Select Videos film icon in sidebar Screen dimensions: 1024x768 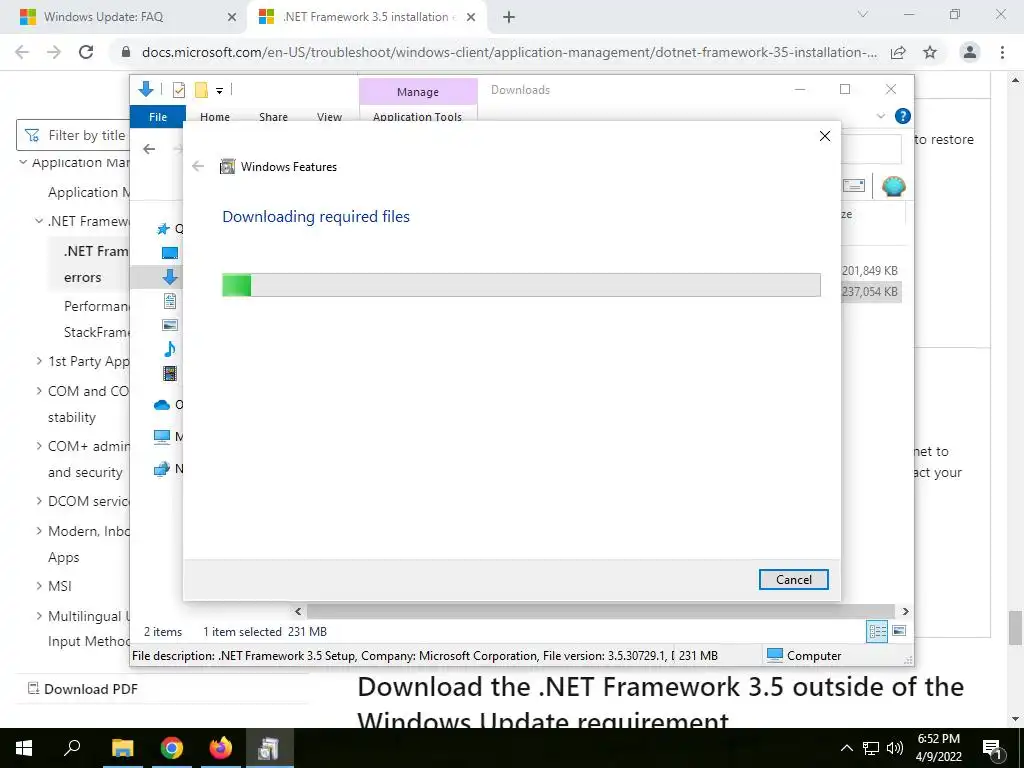[x=170, y=374]
